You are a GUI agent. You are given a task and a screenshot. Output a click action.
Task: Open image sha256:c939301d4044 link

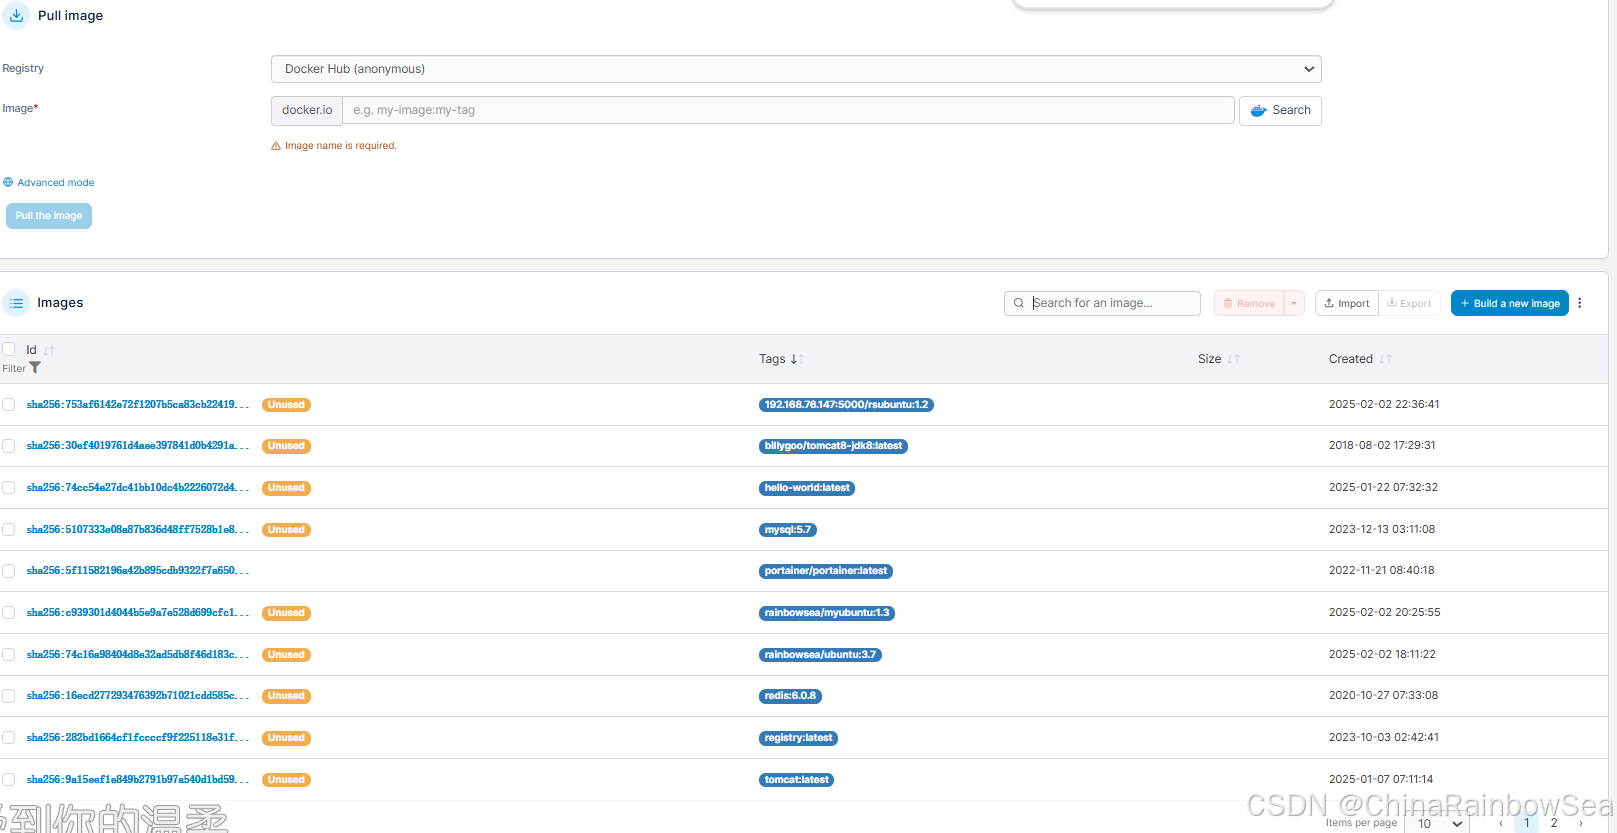click(x=138, y=612)
